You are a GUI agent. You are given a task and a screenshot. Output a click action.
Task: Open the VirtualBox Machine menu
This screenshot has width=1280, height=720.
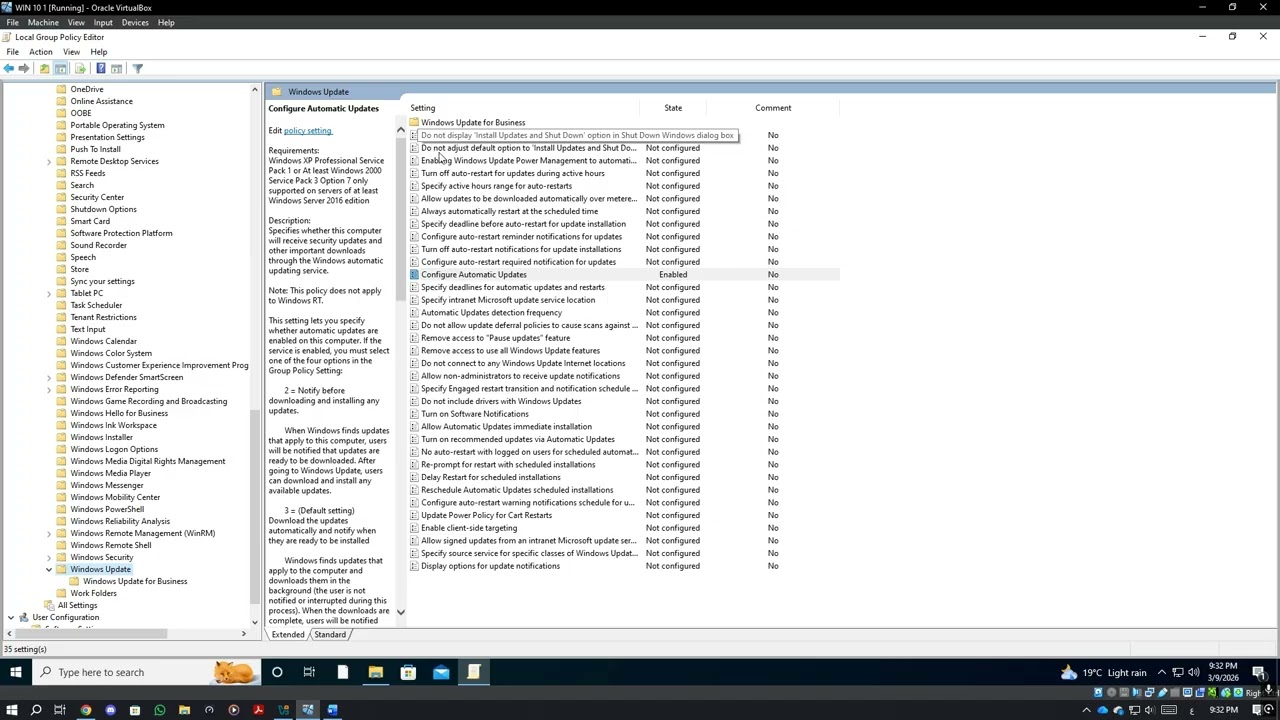[x=43, y=22]
